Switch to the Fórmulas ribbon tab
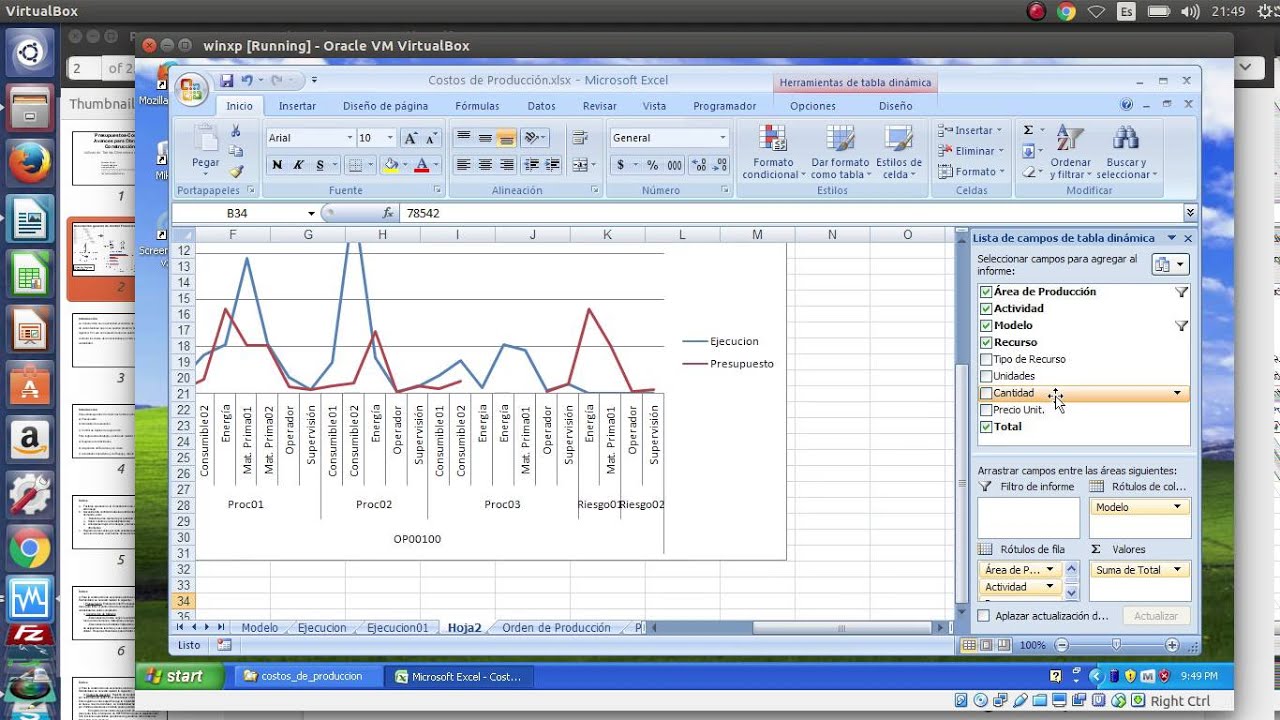Viewport: 1280px width, 720px height. tap(477, 106)
